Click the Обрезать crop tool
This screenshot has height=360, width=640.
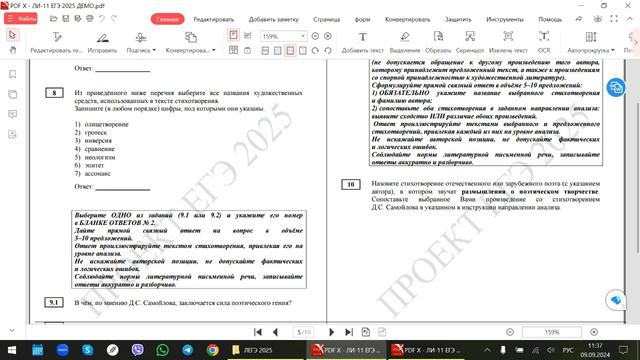(x=438, y=42)
